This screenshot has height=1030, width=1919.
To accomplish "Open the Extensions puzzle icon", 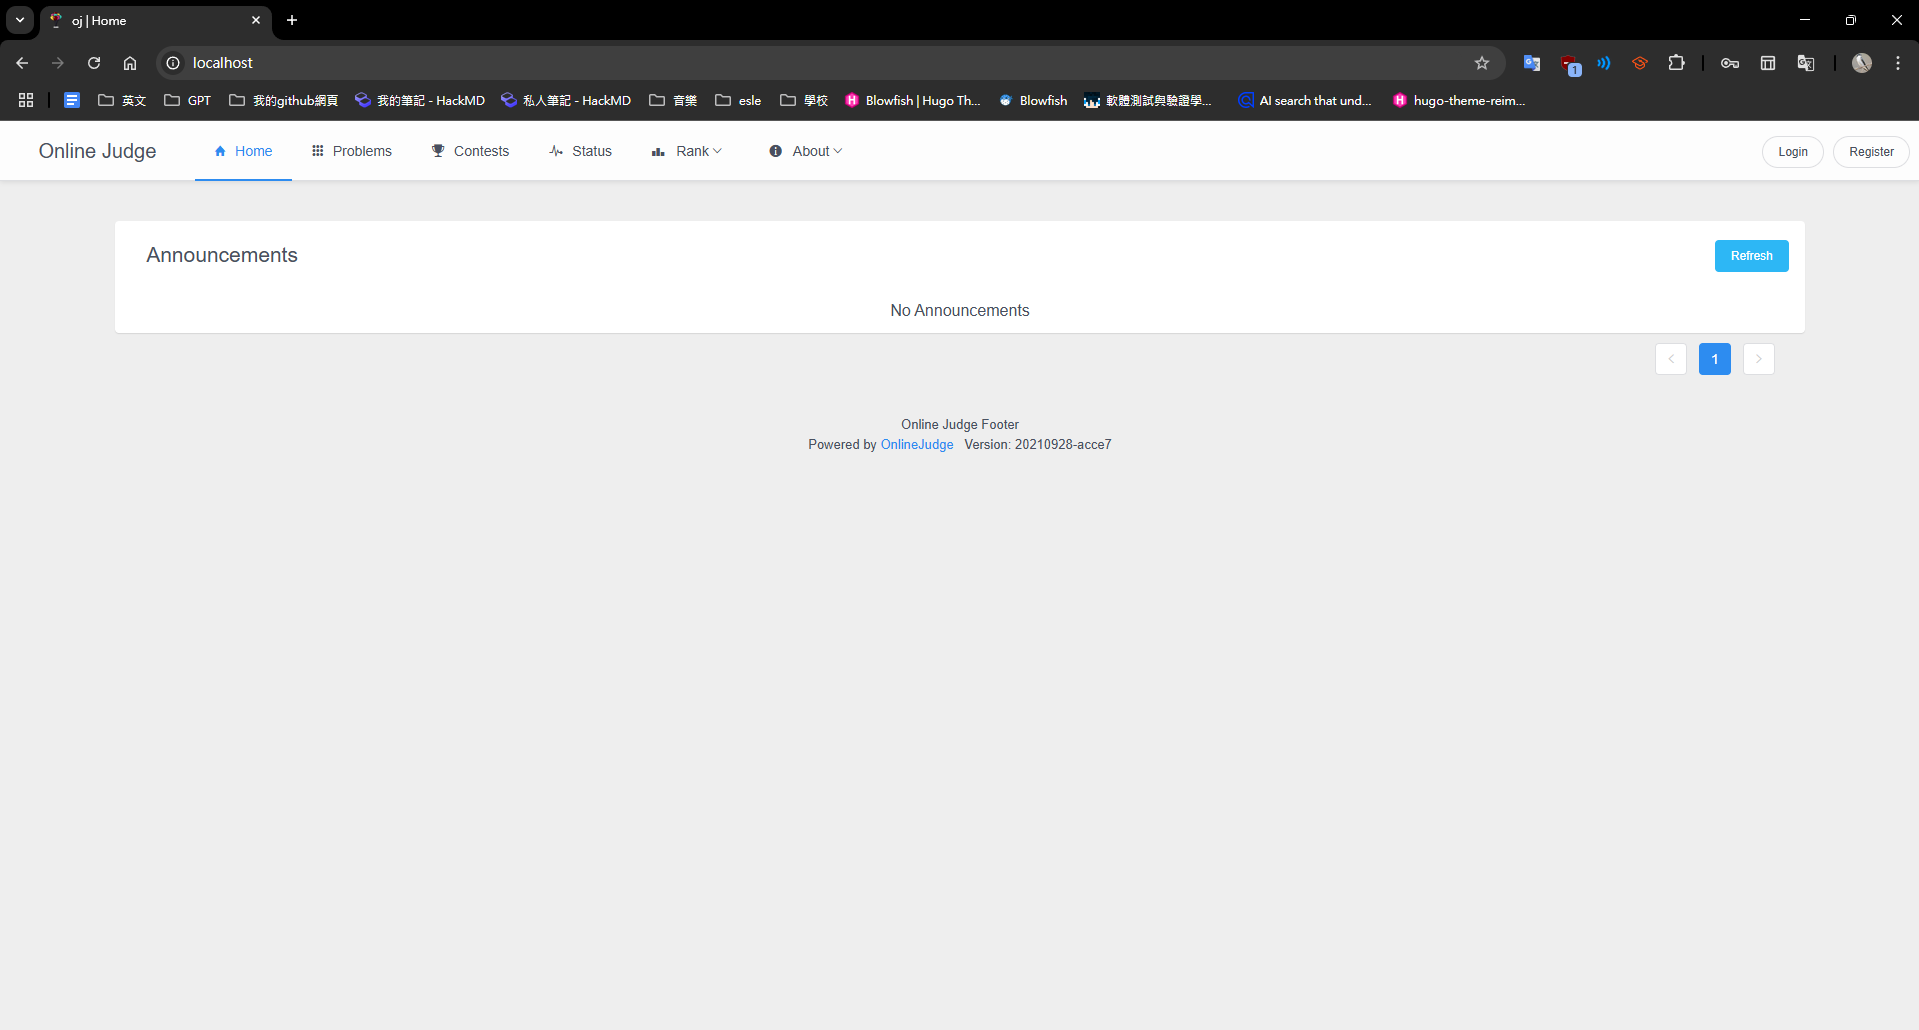I will tap(1677, 63).
